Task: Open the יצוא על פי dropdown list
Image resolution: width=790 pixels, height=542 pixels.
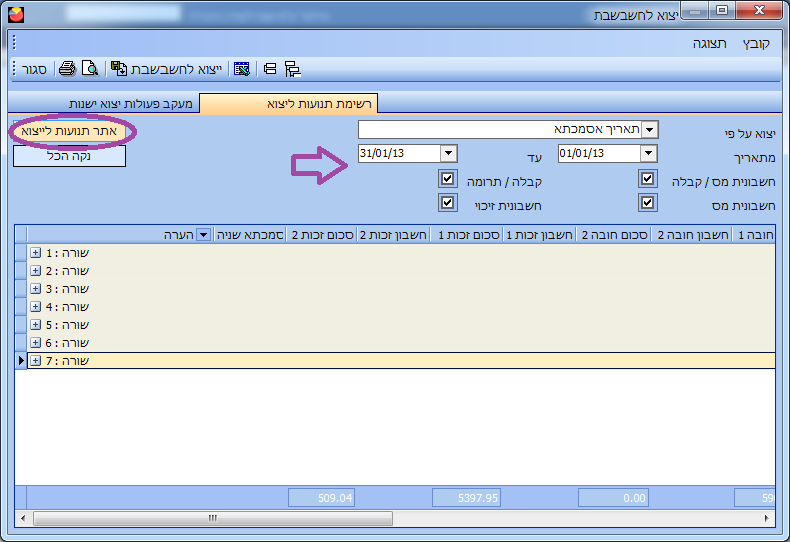Action: click(x=649, y=130)
